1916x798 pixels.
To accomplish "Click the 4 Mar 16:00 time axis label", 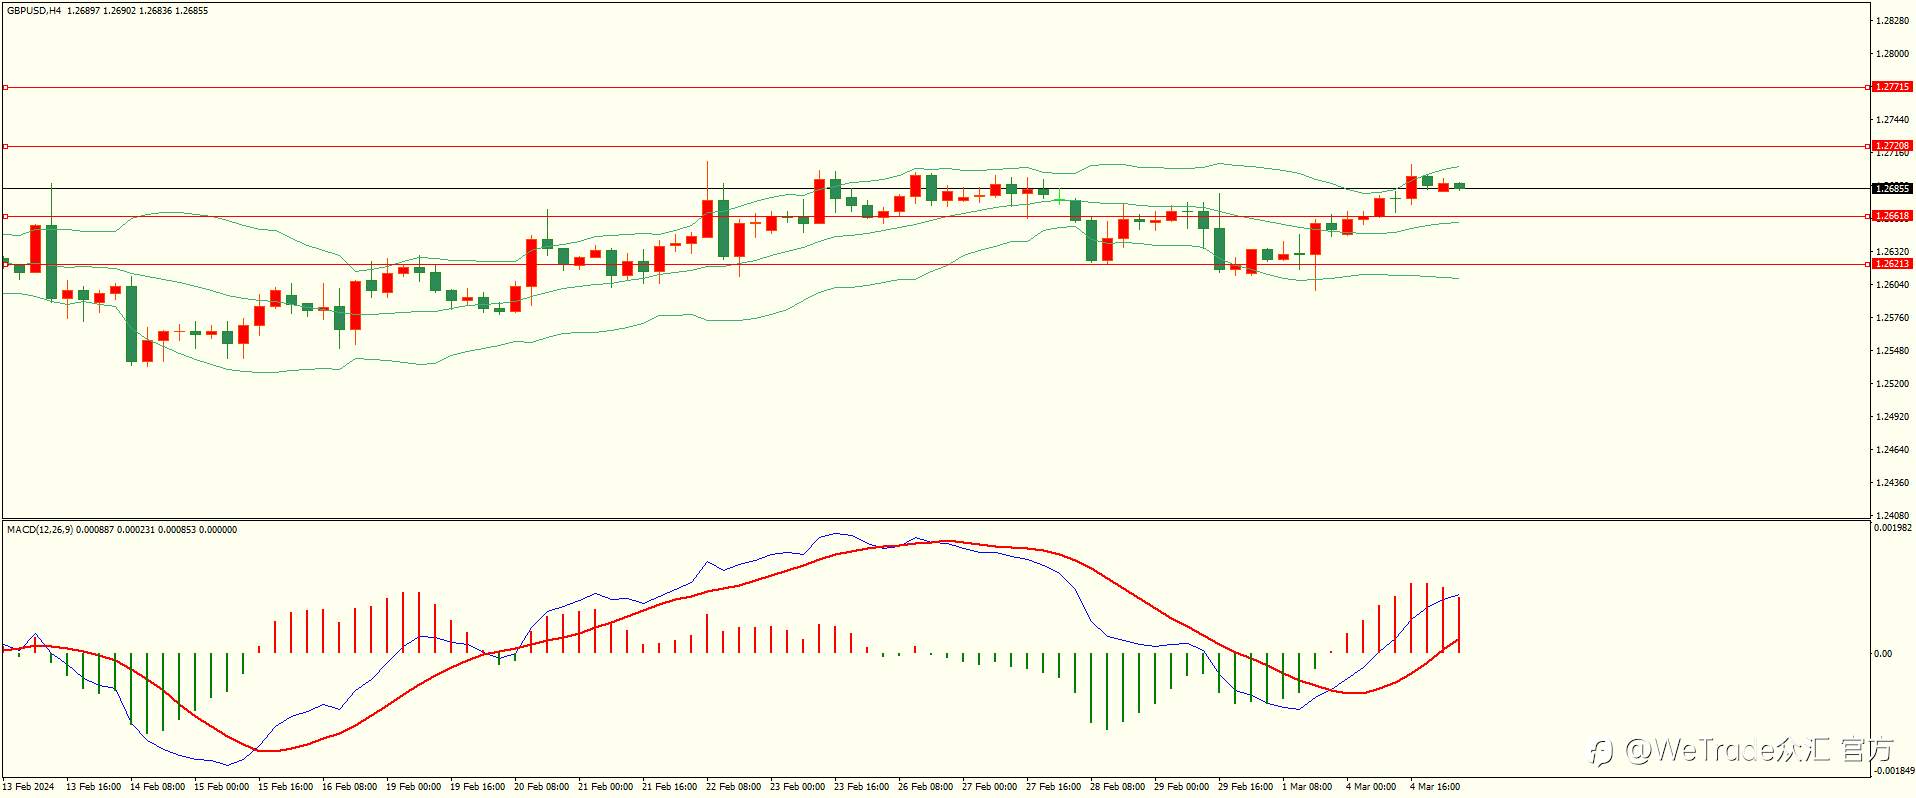I will pos(1435,787).
